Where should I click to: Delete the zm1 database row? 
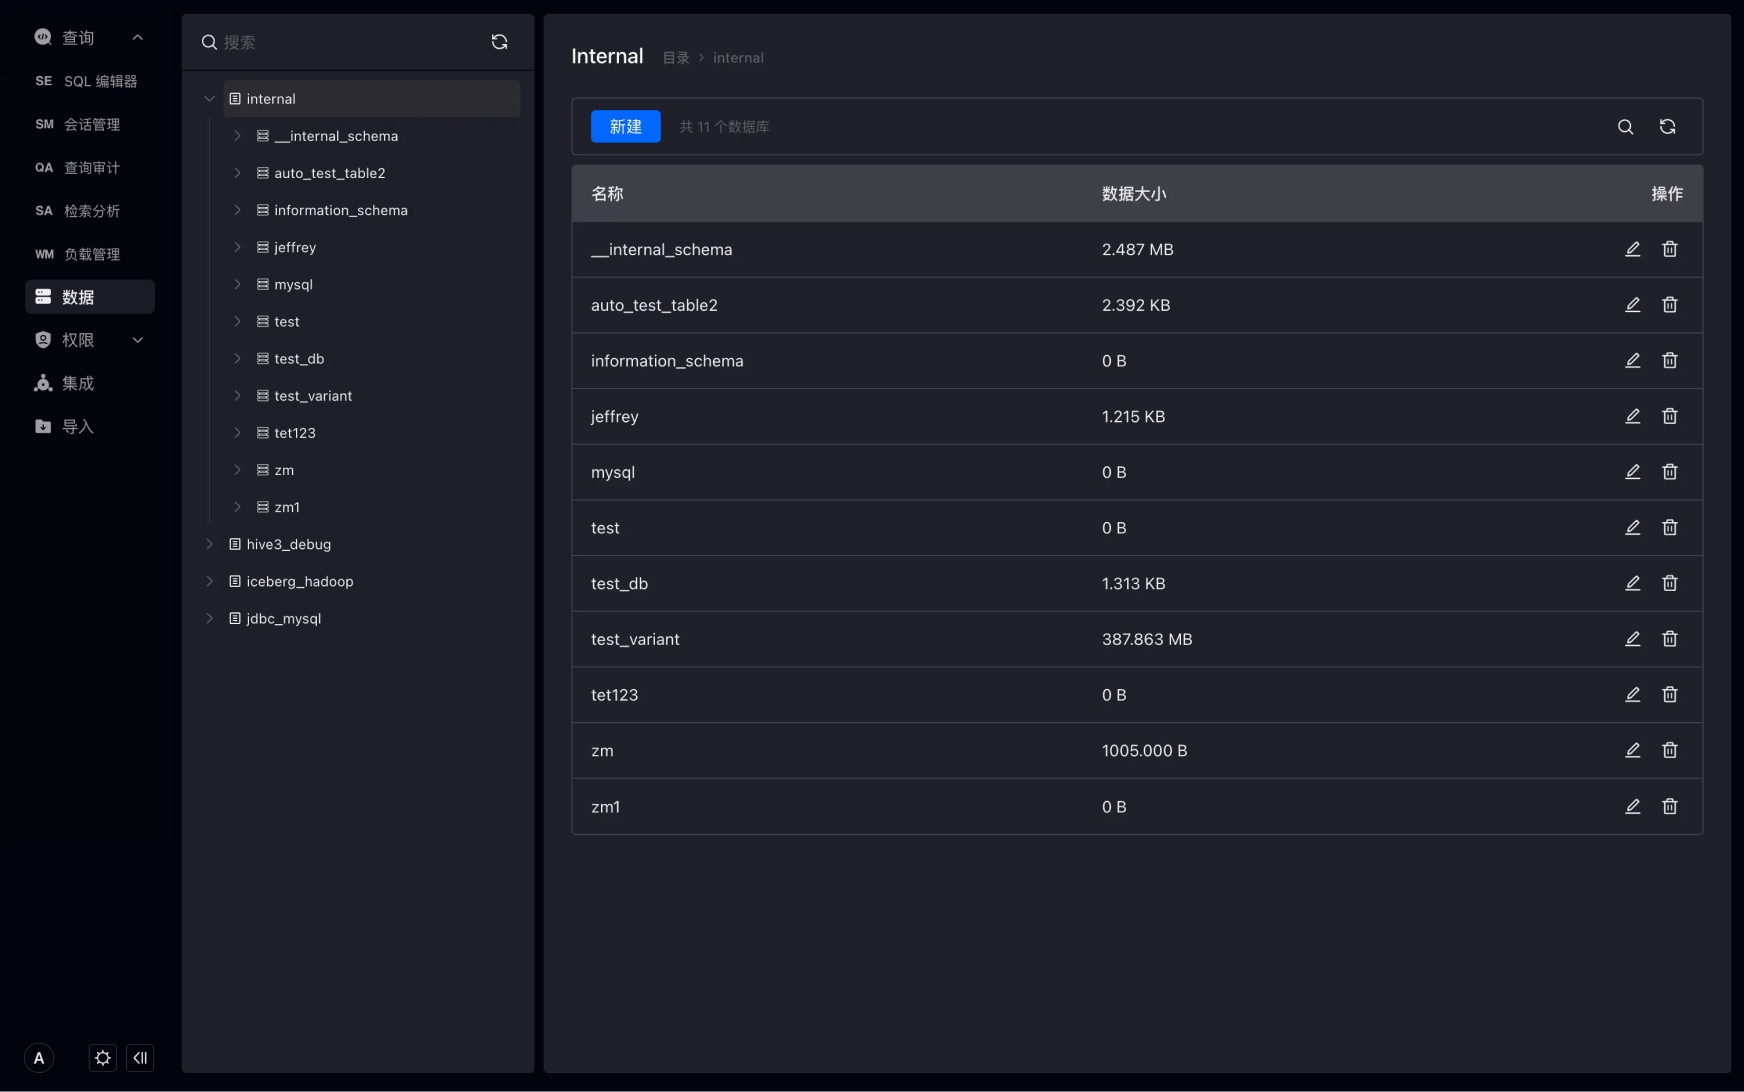1670,806
